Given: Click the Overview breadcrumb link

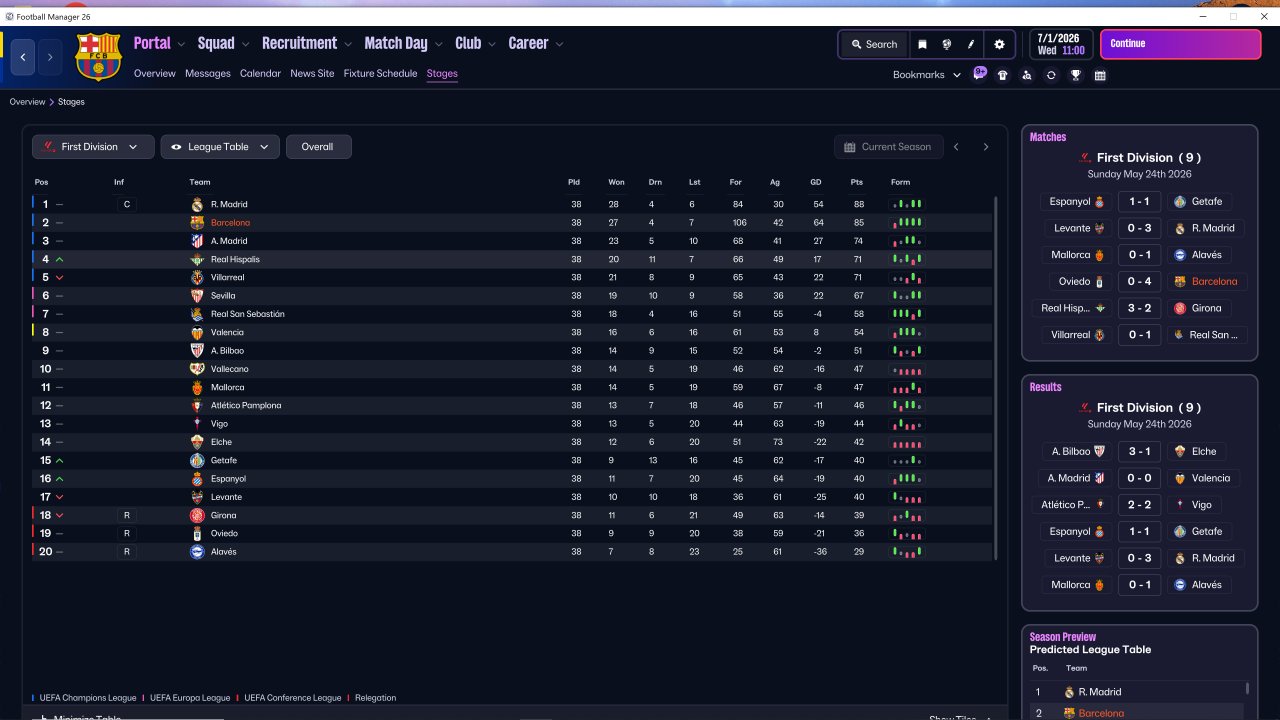Looking at the screenshot, I should pos(27,102).
